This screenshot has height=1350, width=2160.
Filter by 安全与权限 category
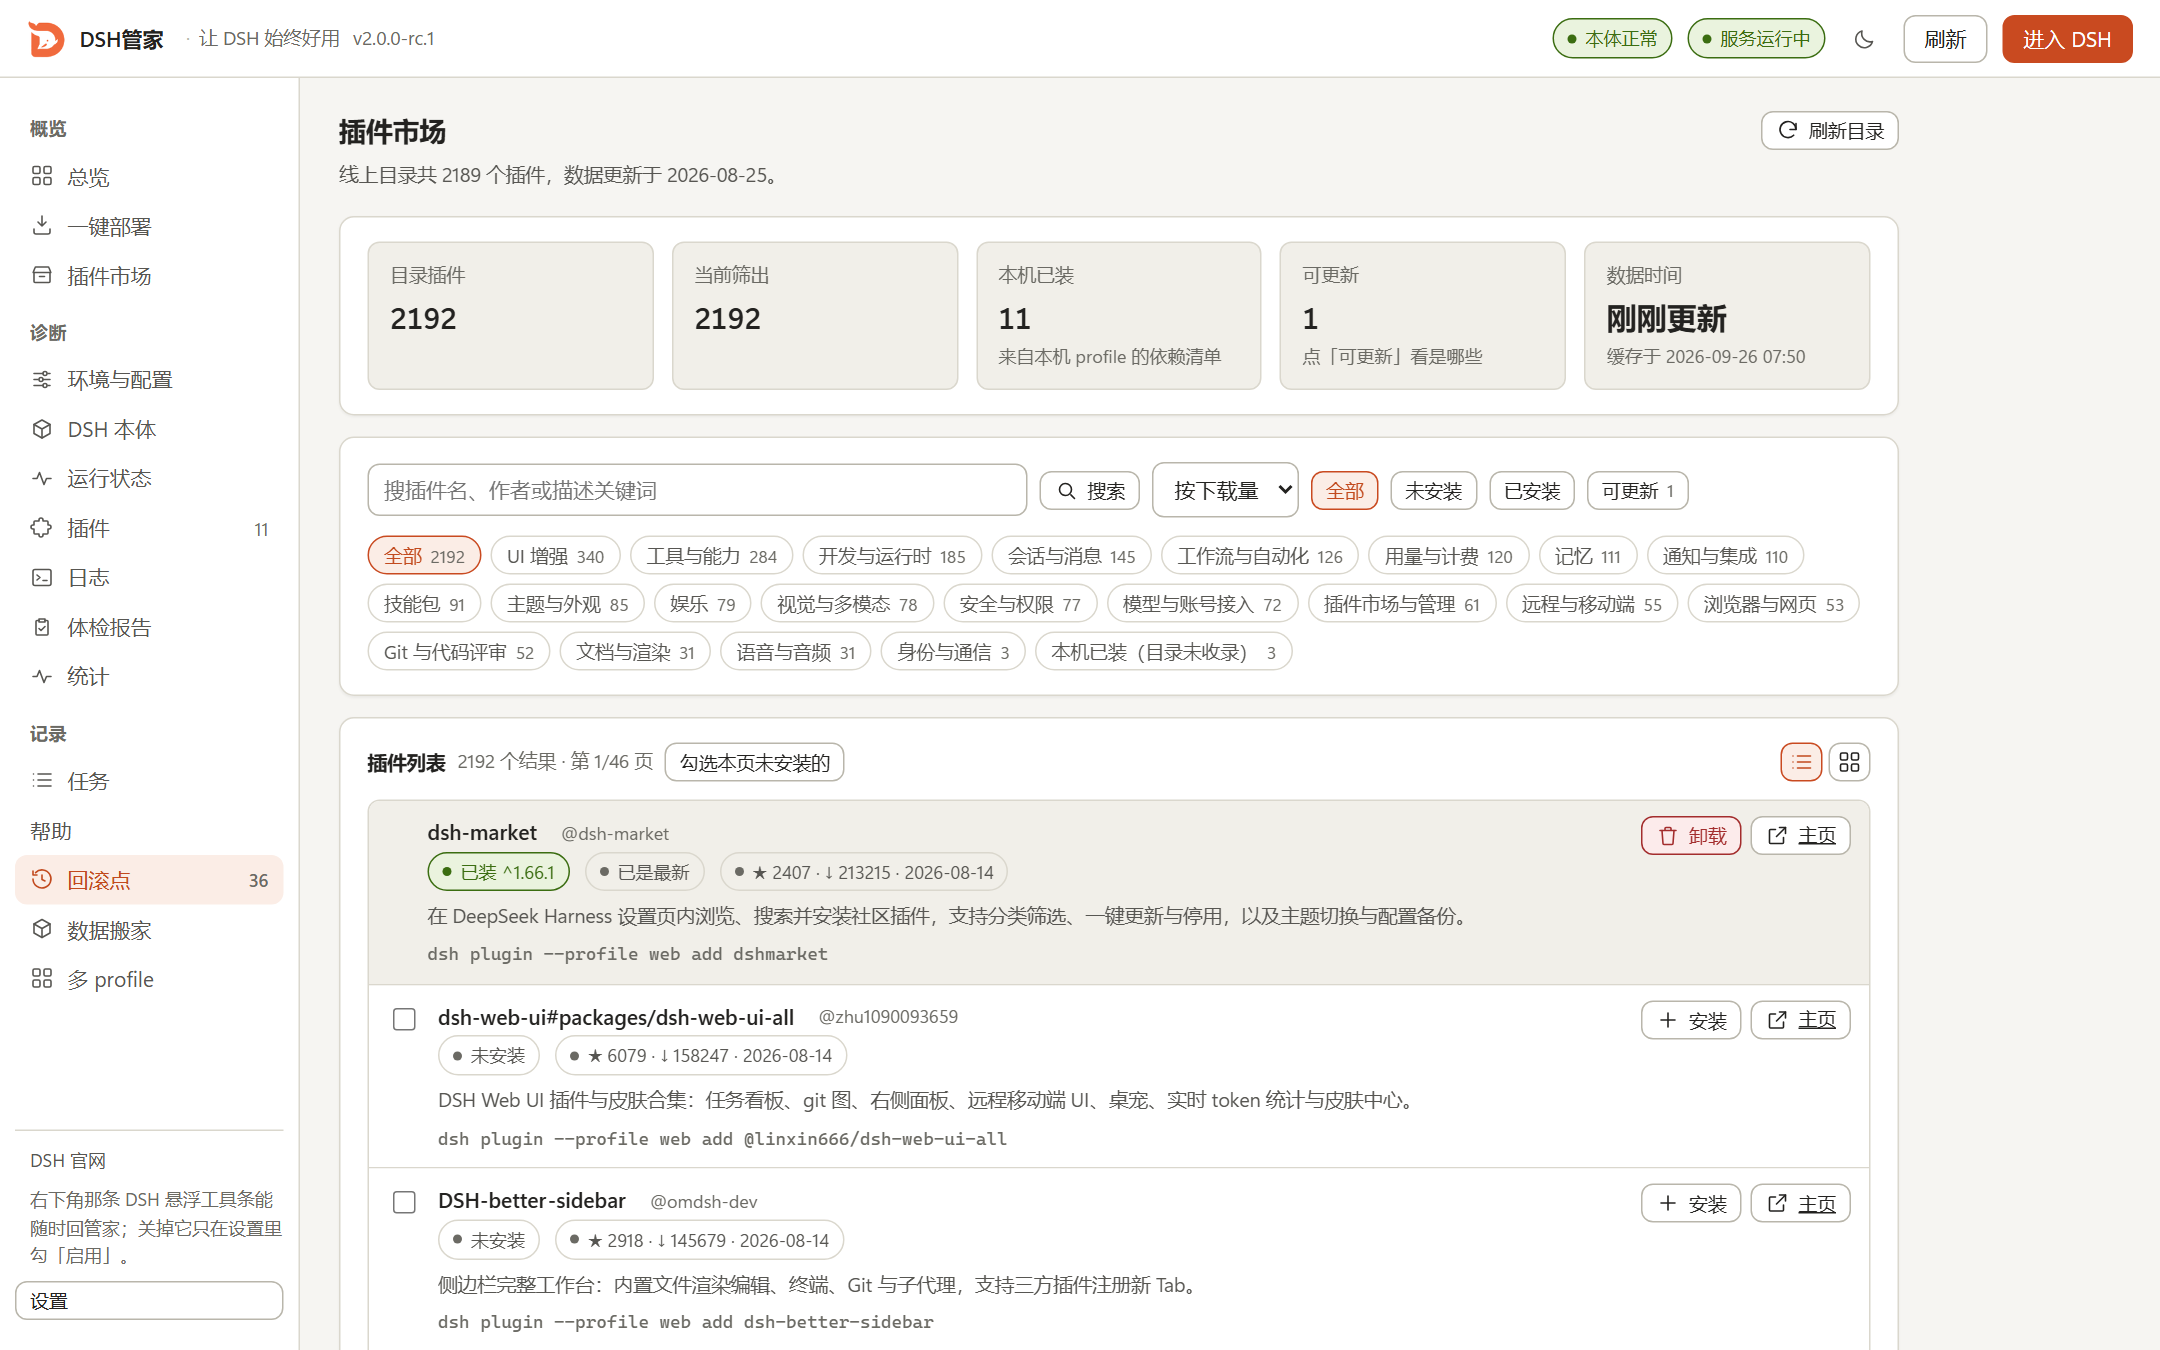click(1020, 604)
